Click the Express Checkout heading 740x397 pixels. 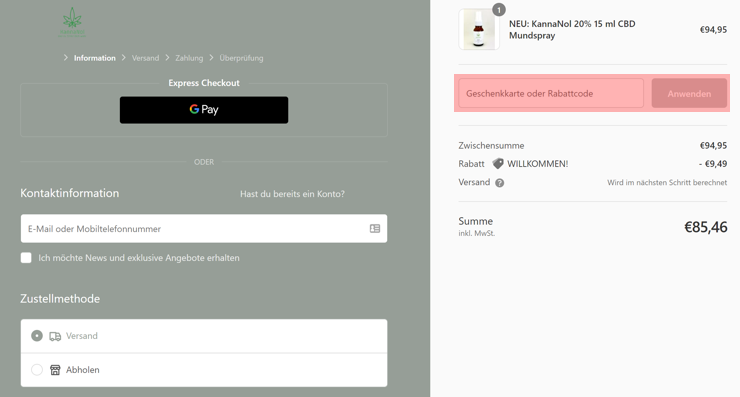pyautogui.click(x=204, y=83)
